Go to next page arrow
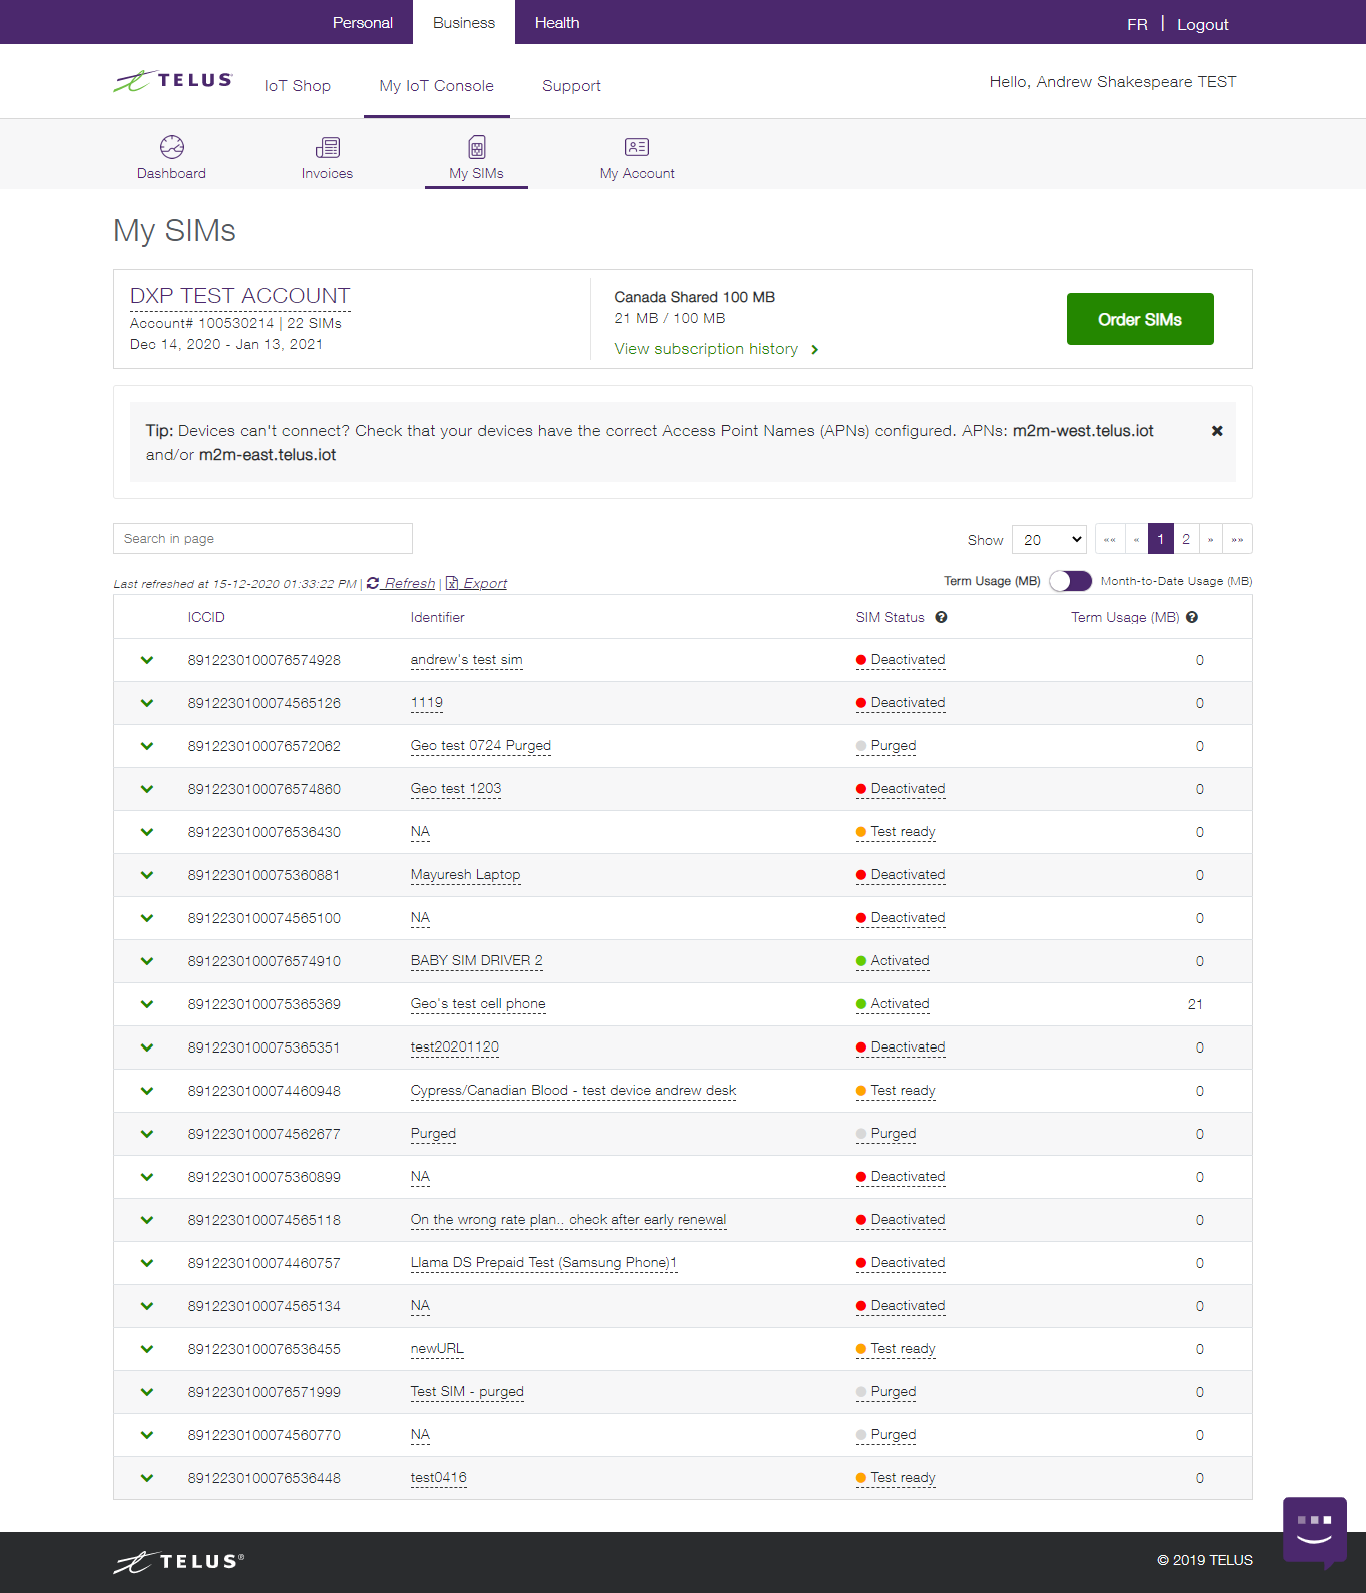1366x1593 pixels. pyautogui.click(x=1210, y=539)
